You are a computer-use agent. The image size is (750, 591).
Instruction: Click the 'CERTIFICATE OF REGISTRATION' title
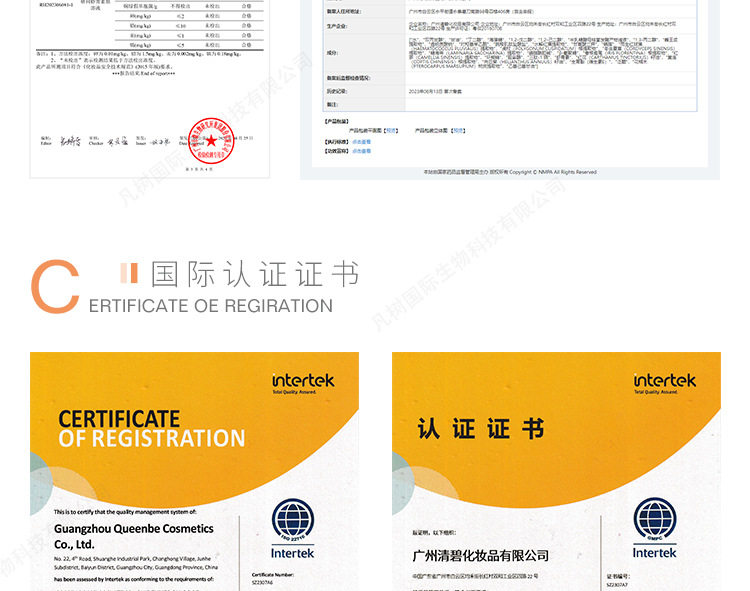click(x=152, y=429)
